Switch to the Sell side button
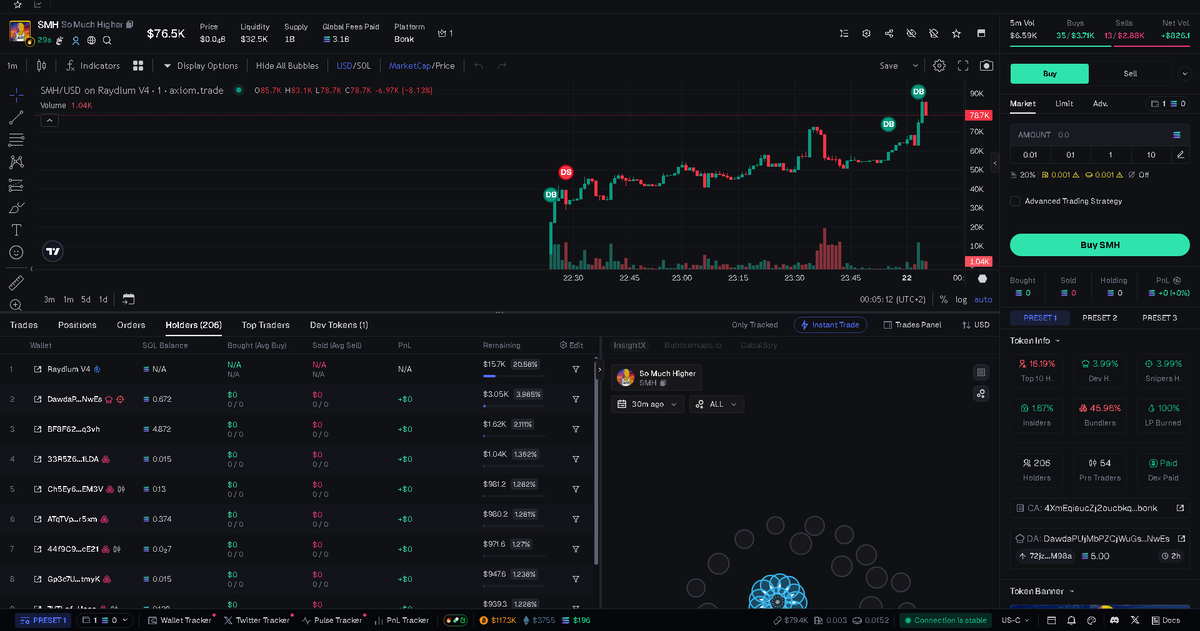 coord(1129,73)
